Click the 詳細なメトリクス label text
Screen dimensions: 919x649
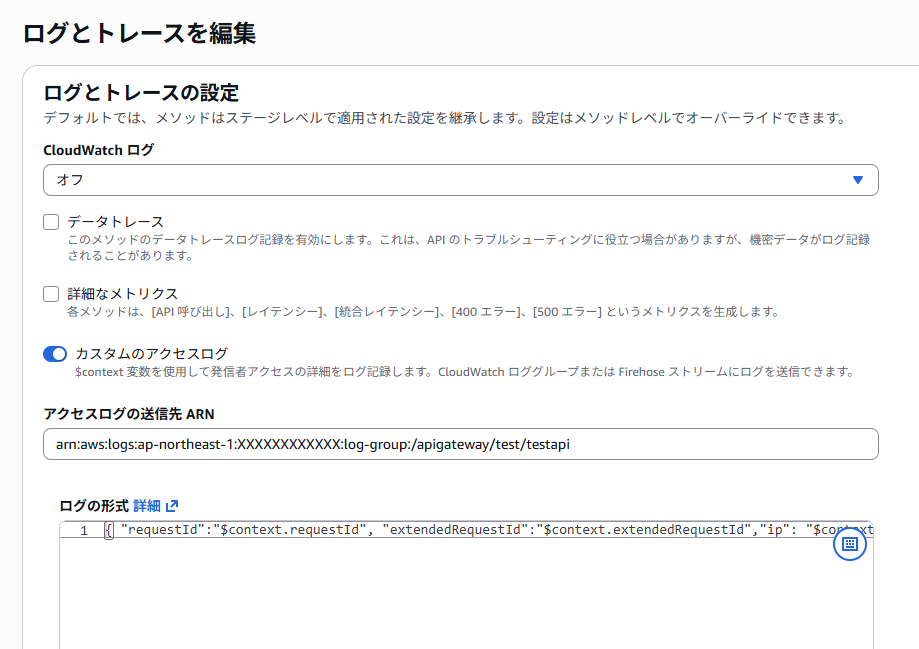point(122,294)
